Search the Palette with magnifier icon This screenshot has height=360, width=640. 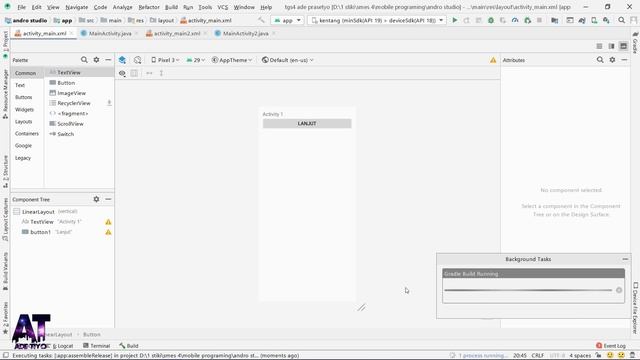[x=84, y=60]
